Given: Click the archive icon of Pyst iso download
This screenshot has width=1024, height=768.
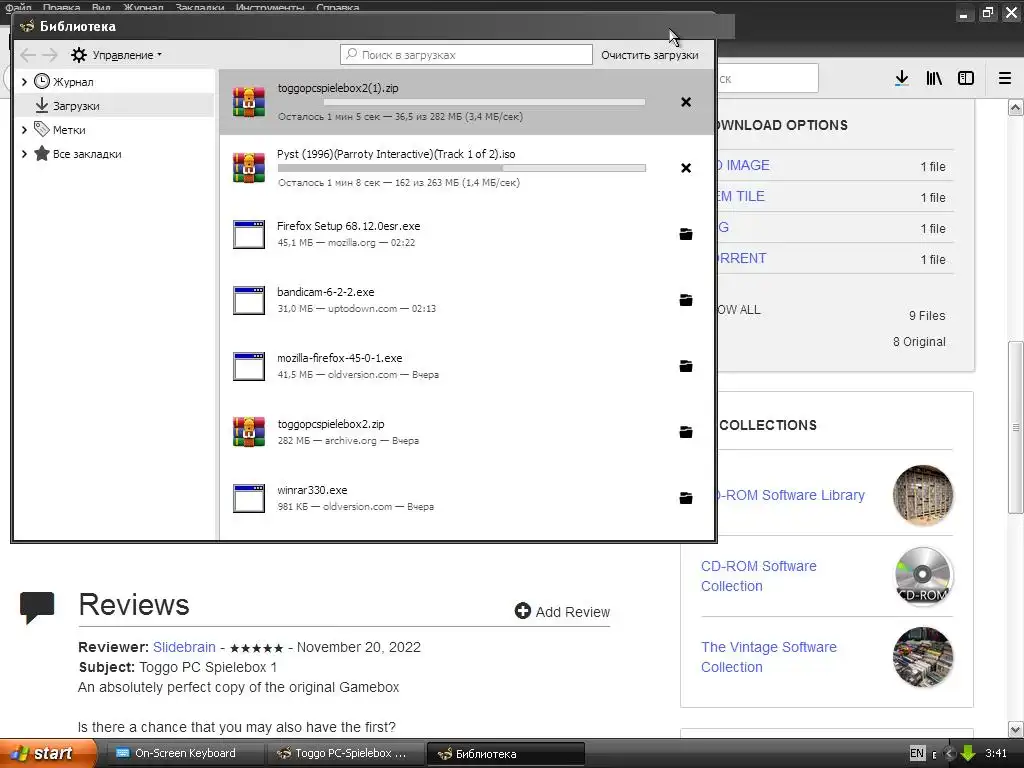Looking at the screenshot, I should pos(249,168).
